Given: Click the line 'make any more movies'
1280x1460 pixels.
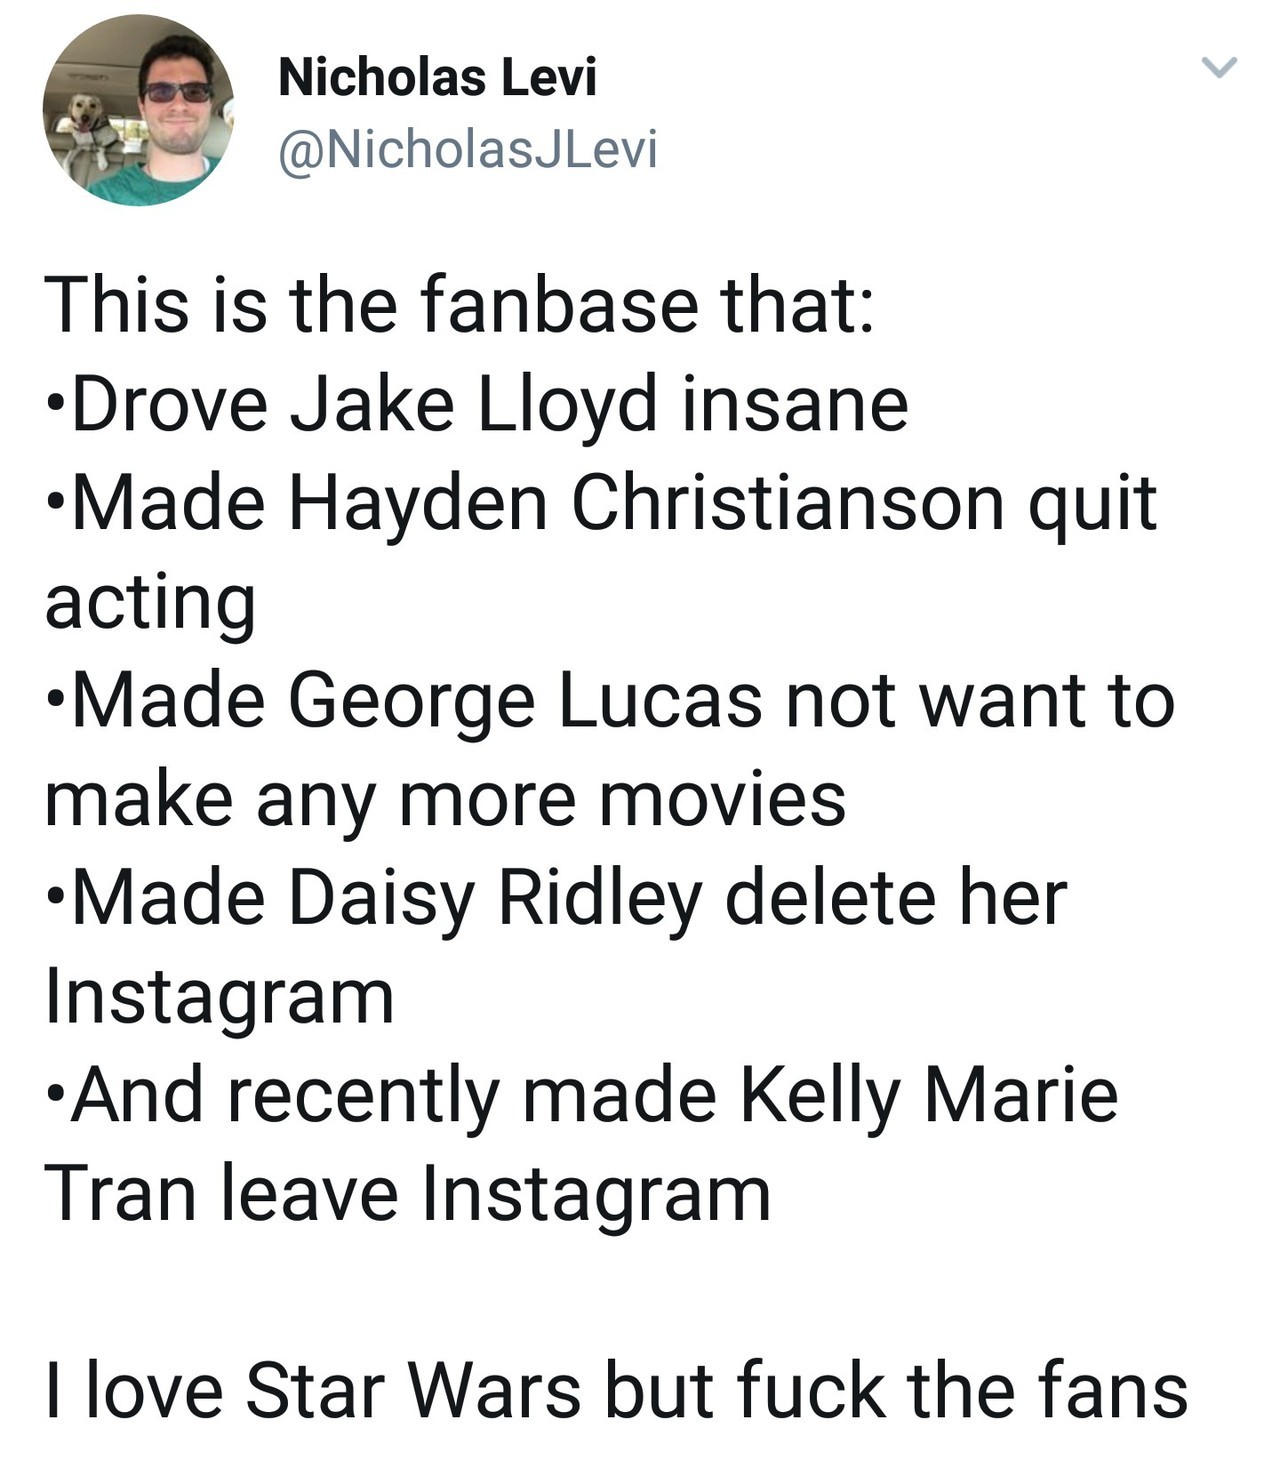Looking at the screenshot, I should coord(445,799).
